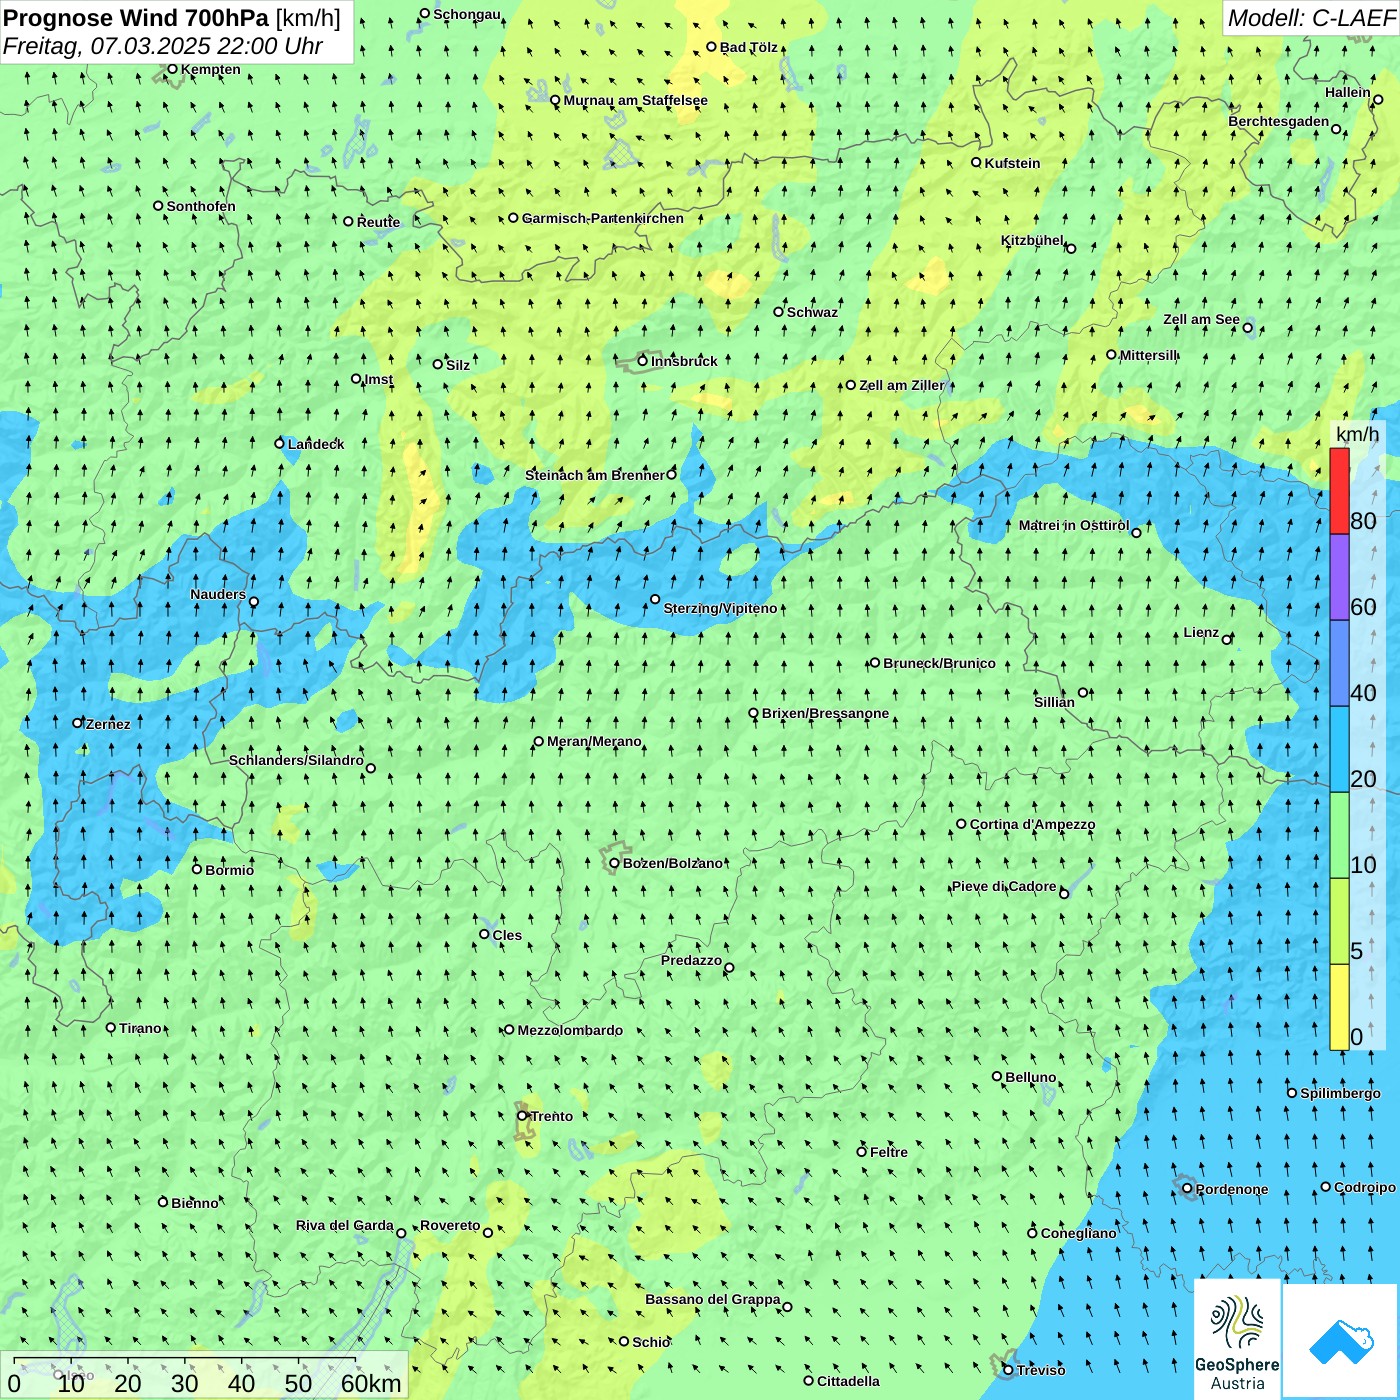
Task: Click the red 80 km/h legend color
Action: pos(1339,491)
